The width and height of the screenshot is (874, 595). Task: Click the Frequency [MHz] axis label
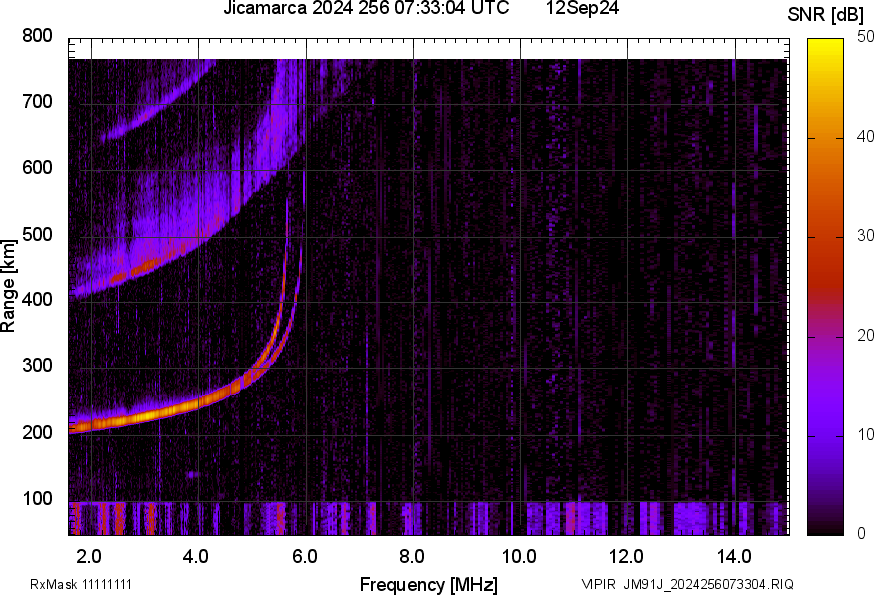point(428,584)
